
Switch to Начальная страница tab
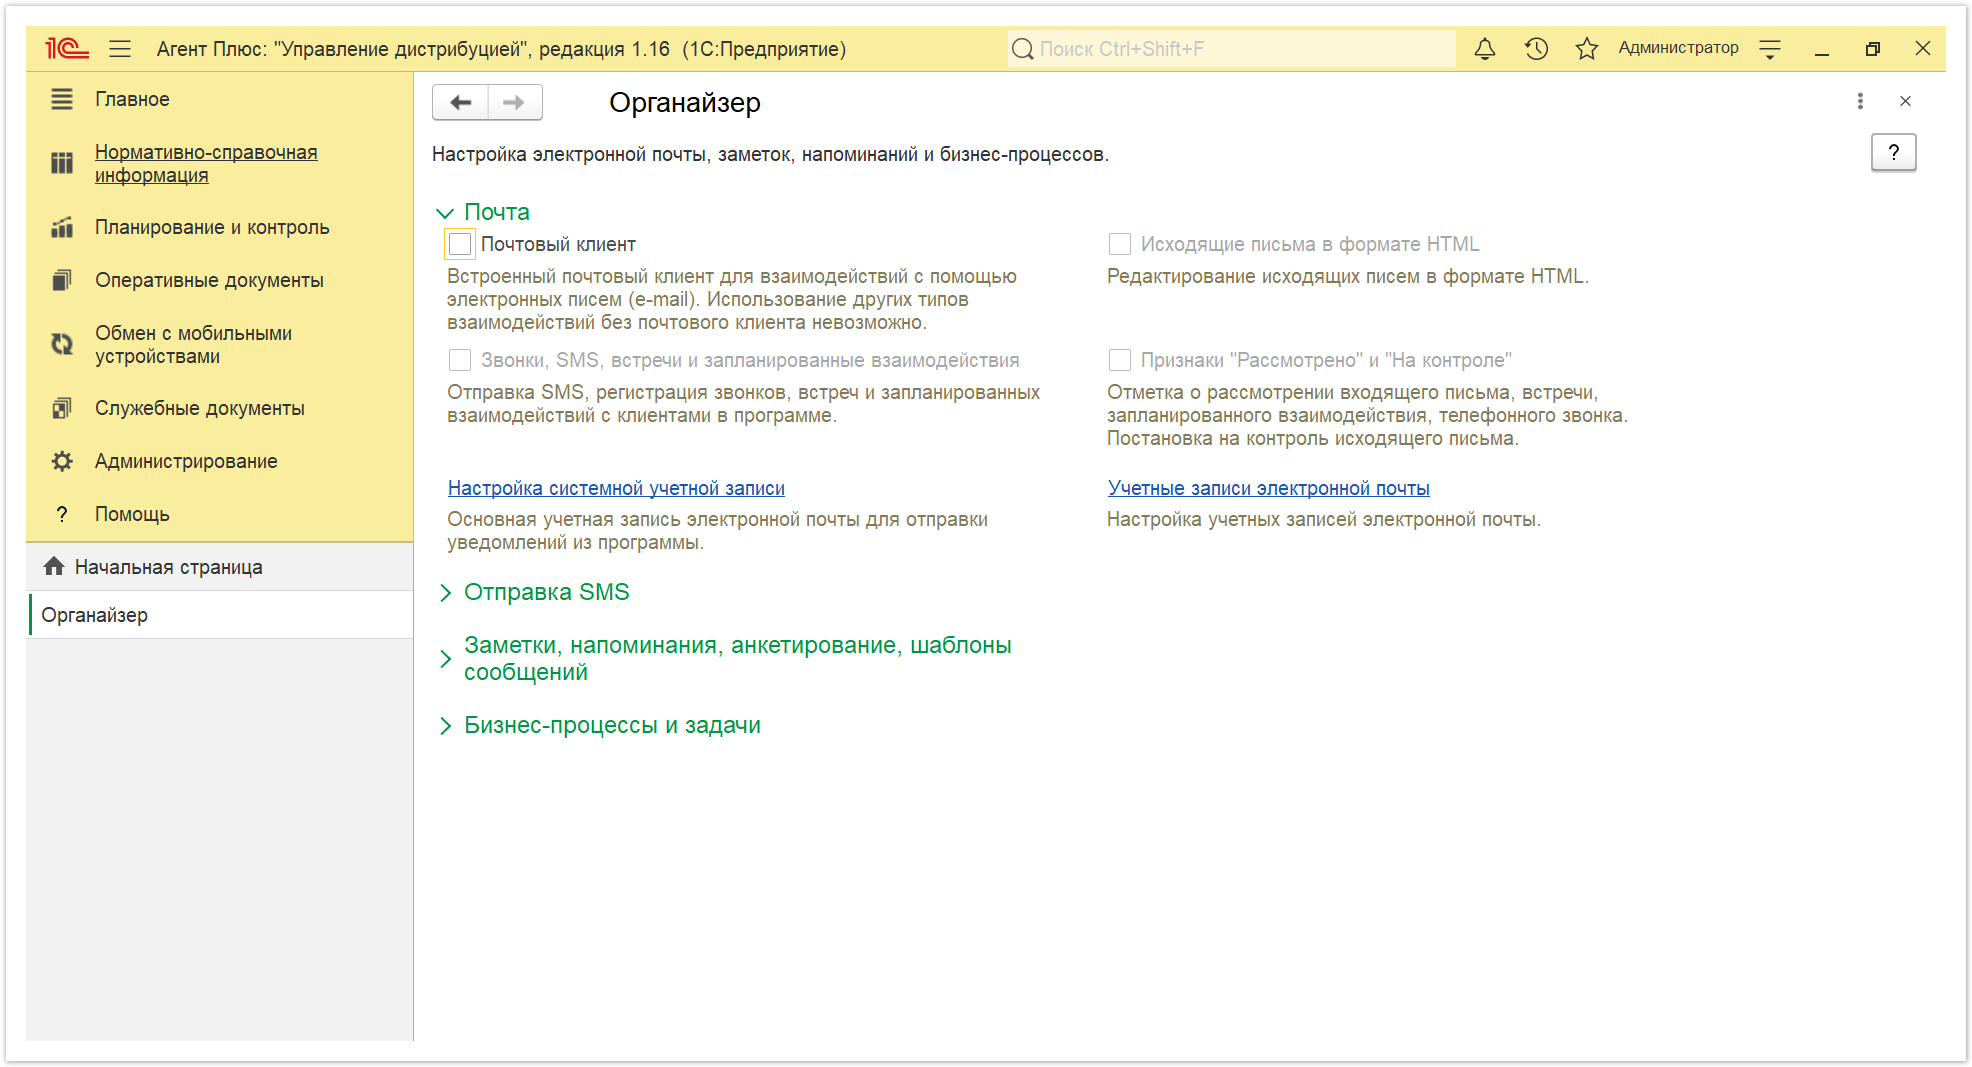pyautogui.click(x=220, y=567)
